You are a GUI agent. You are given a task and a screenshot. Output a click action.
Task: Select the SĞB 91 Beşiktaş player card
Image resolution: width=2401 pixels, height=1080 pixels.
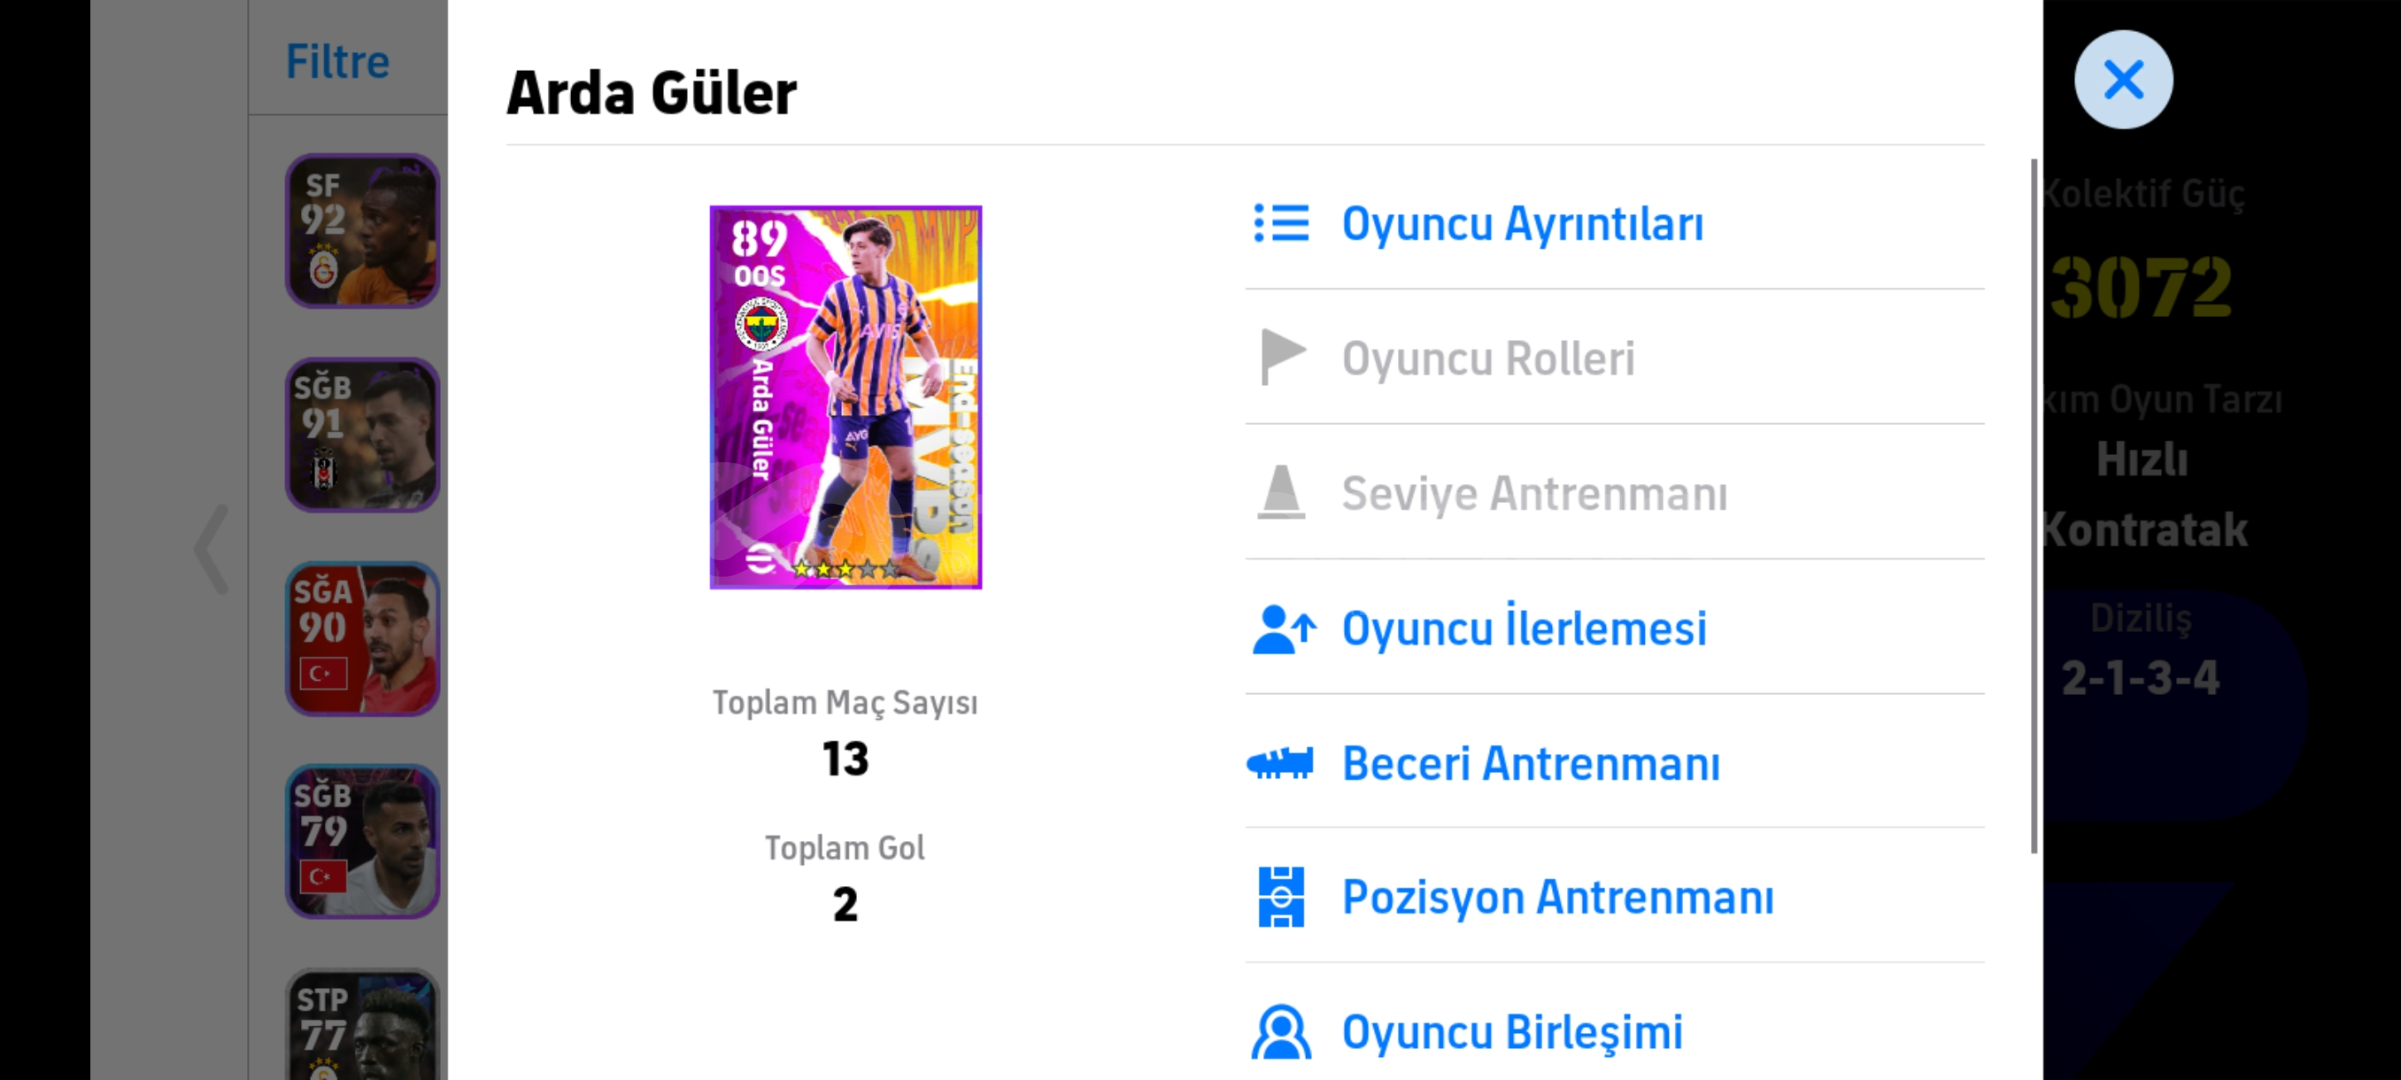click(x=363, y=435)
